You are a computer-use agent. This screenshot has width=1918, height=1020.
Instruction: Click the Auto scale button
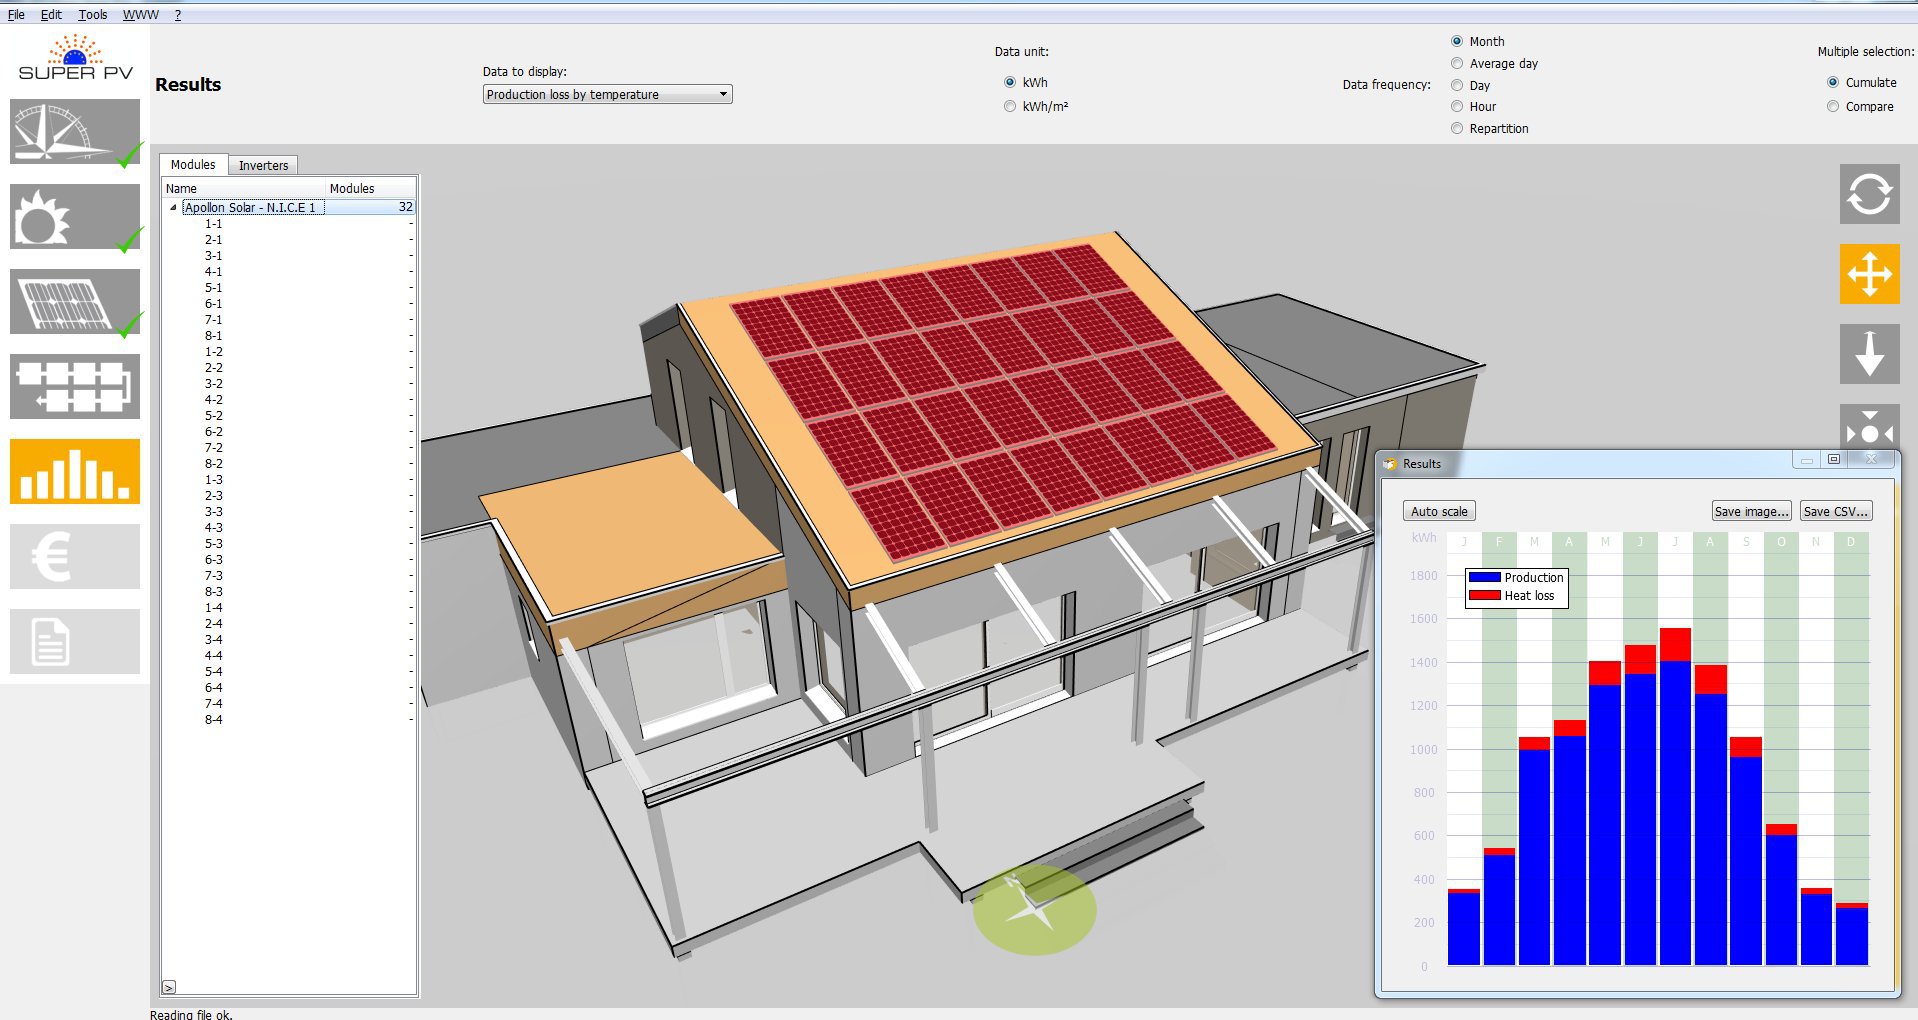[1438, 512]
